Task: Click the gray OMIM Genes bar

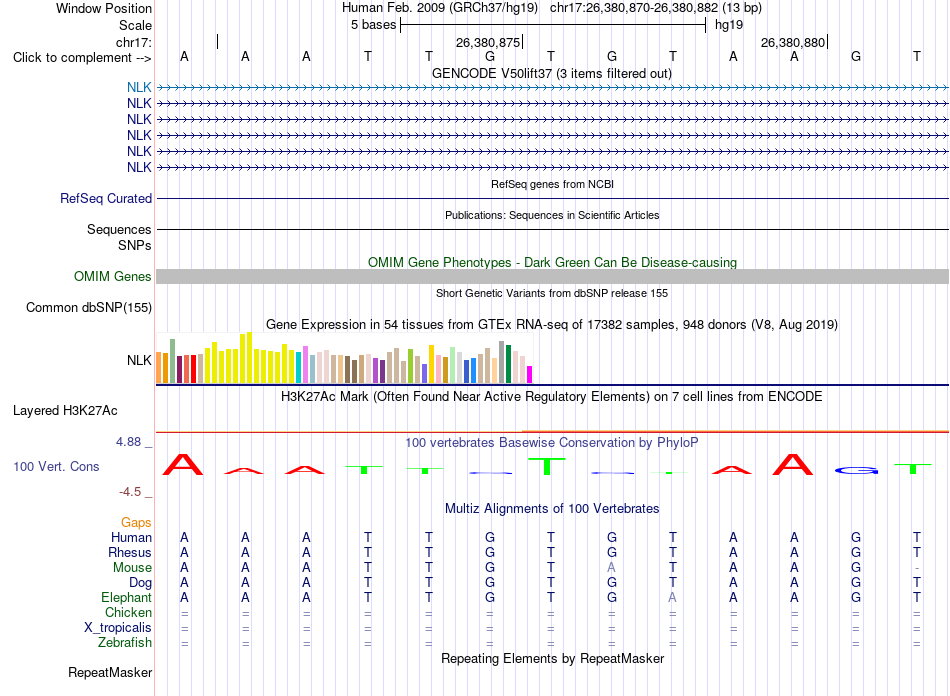Action: pos(552,276)
